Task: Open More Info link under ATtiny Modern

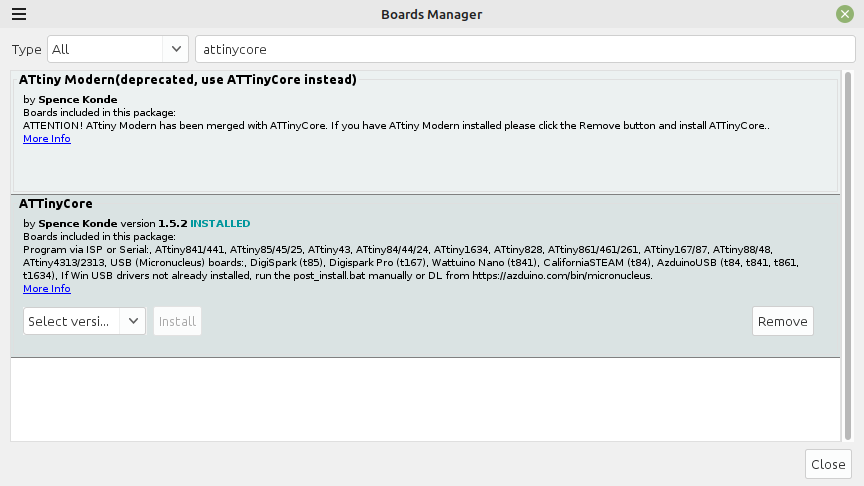Action: tap(47, 139)
